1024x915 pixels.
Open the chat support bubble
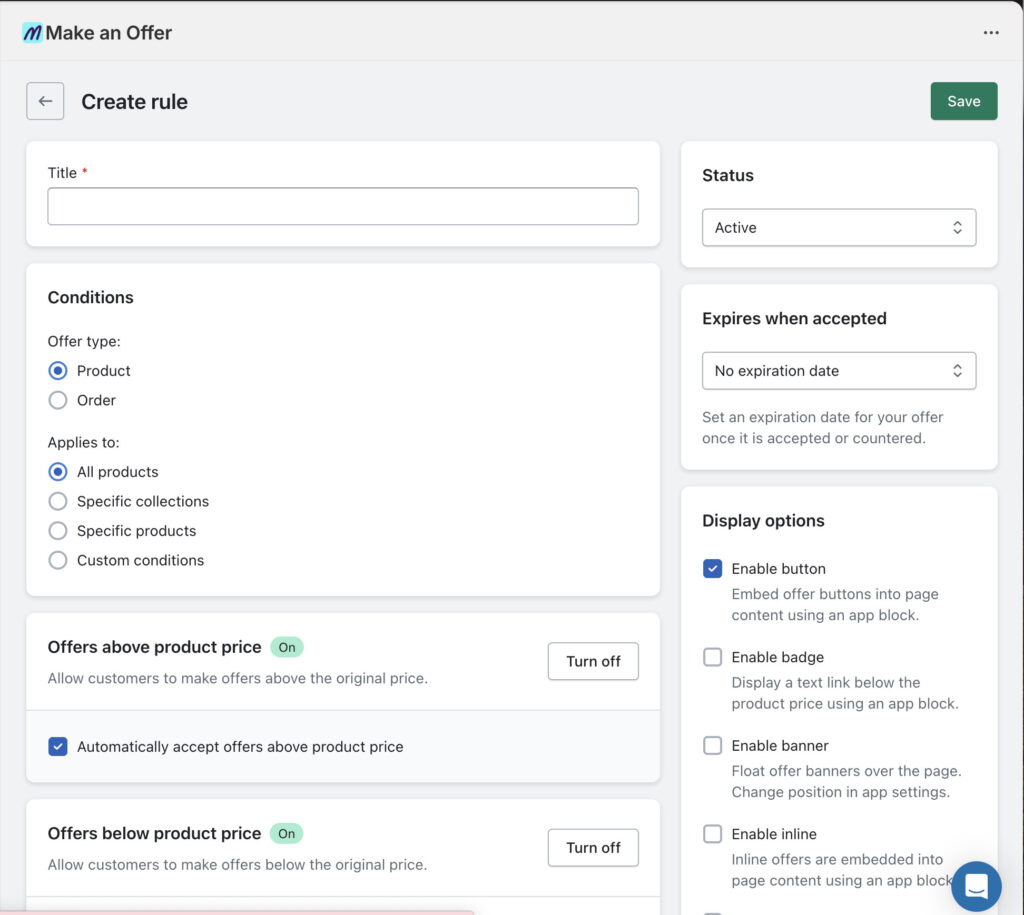975,886
